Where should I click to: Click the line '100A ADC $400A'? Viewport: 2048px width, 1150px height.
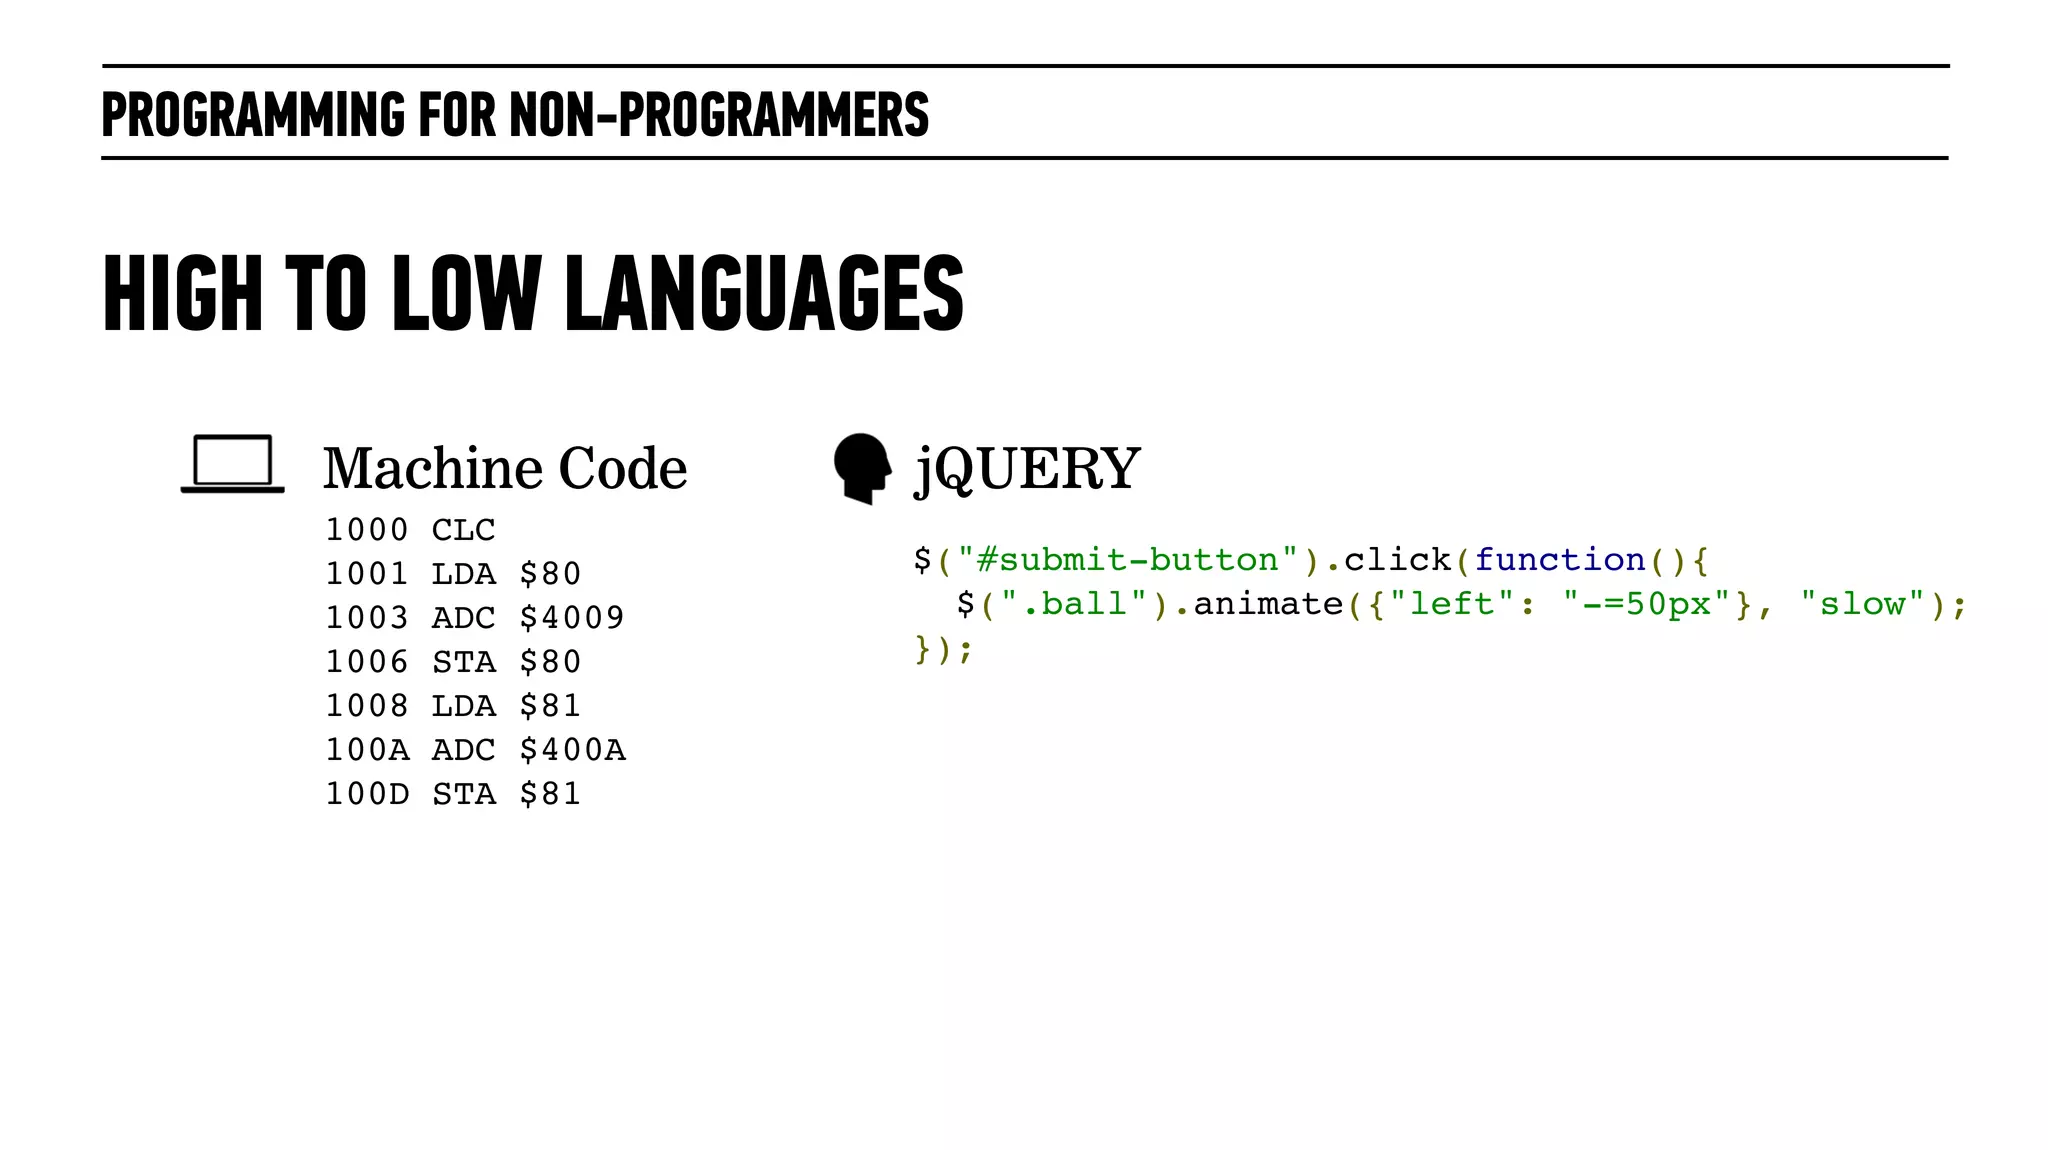click(x=475, y=750)
